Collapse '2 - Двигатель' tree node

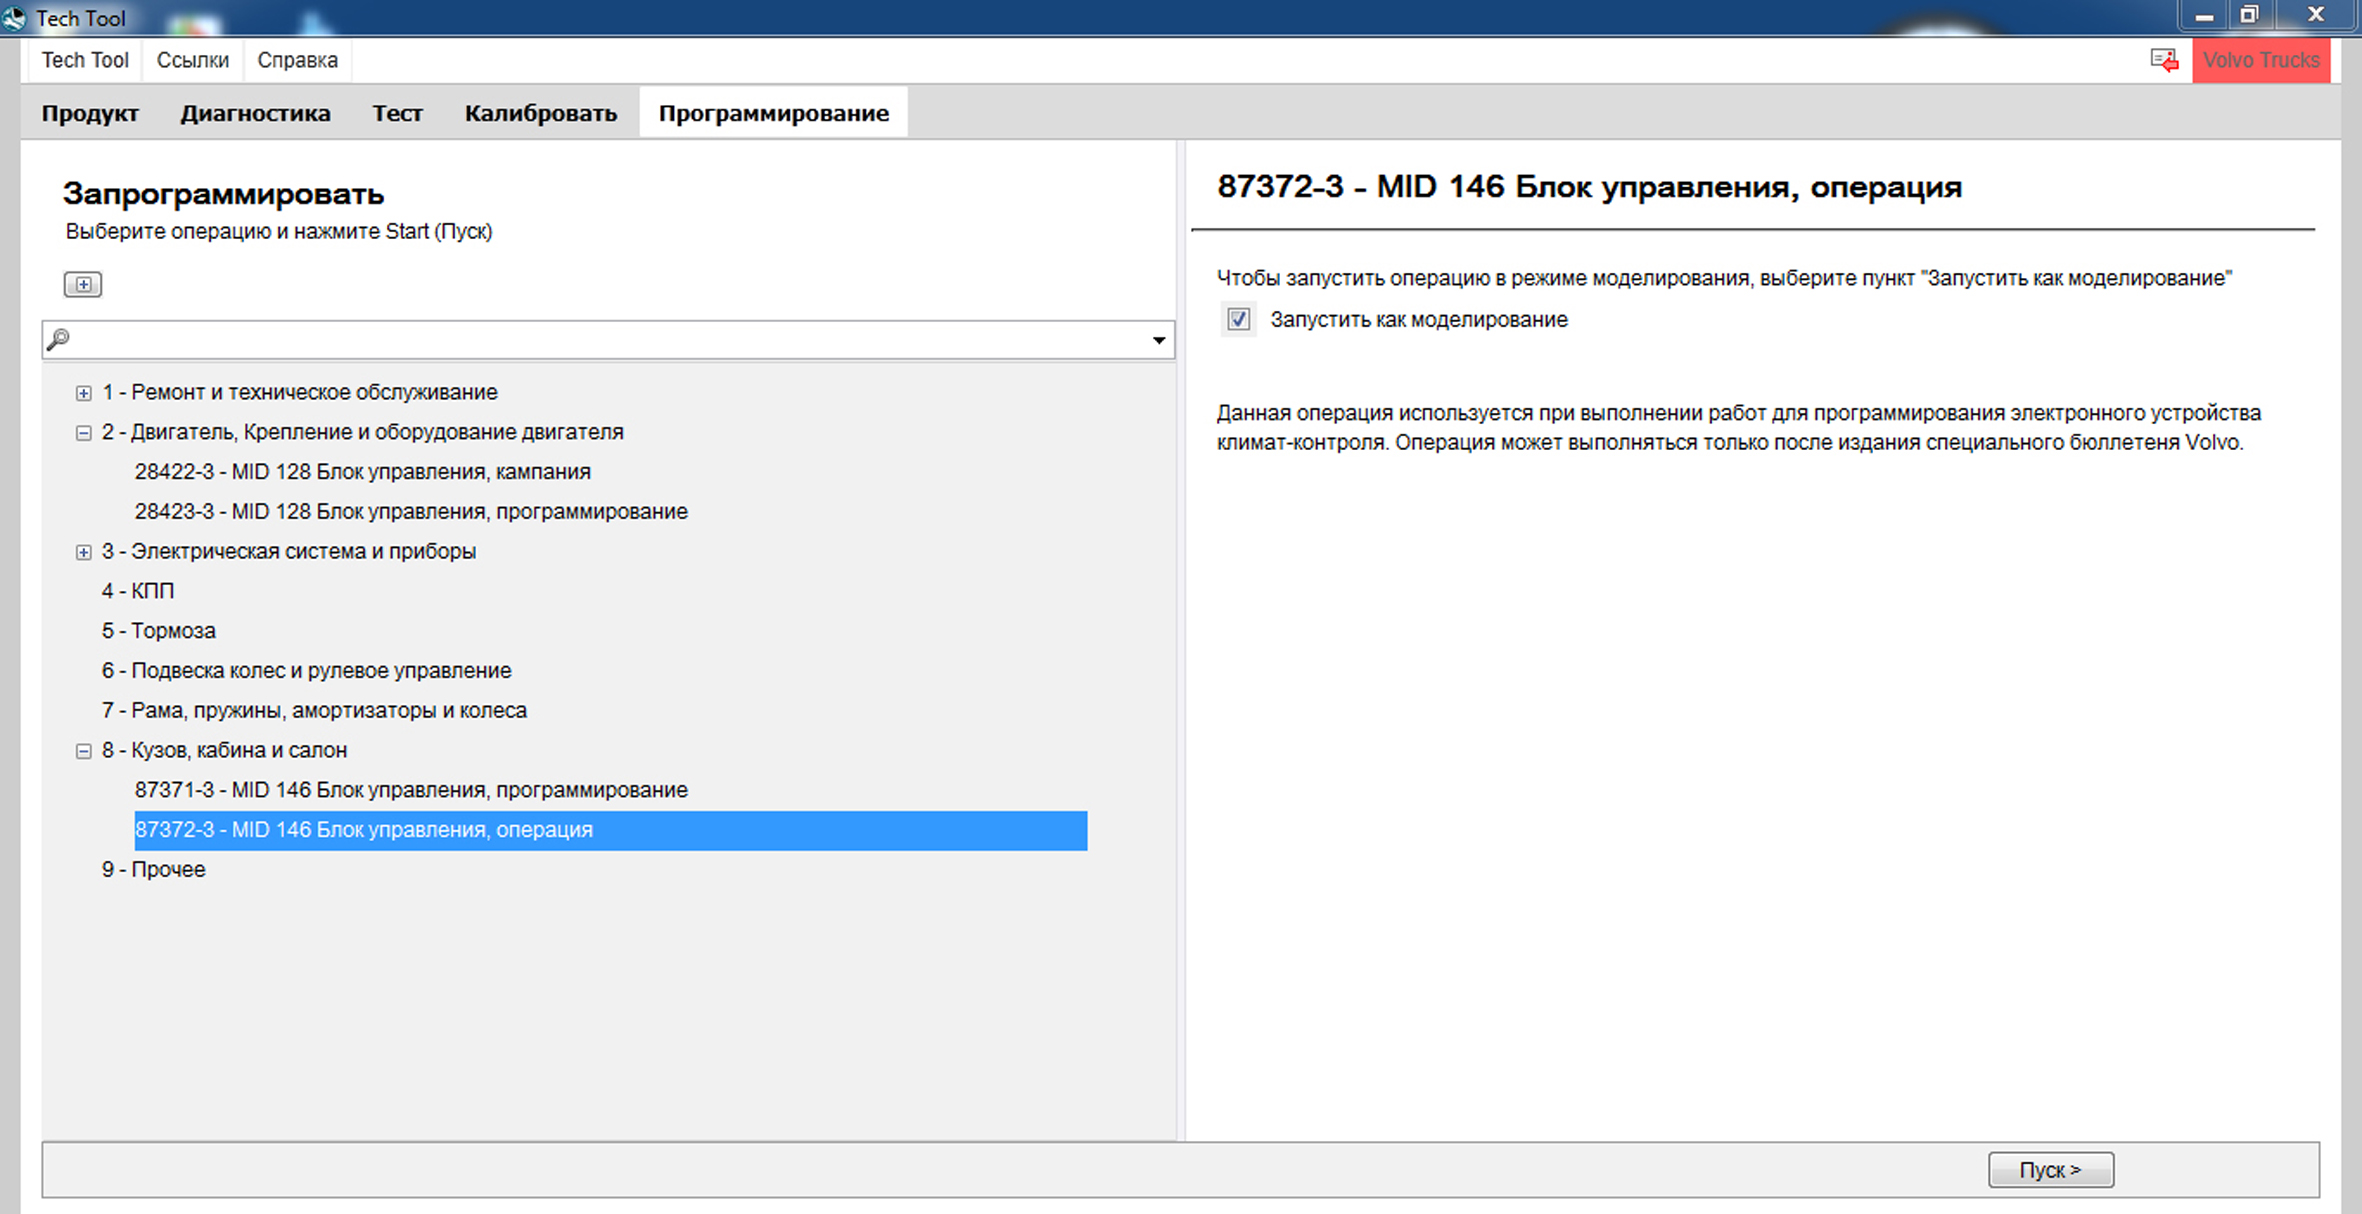coord(84,433)
